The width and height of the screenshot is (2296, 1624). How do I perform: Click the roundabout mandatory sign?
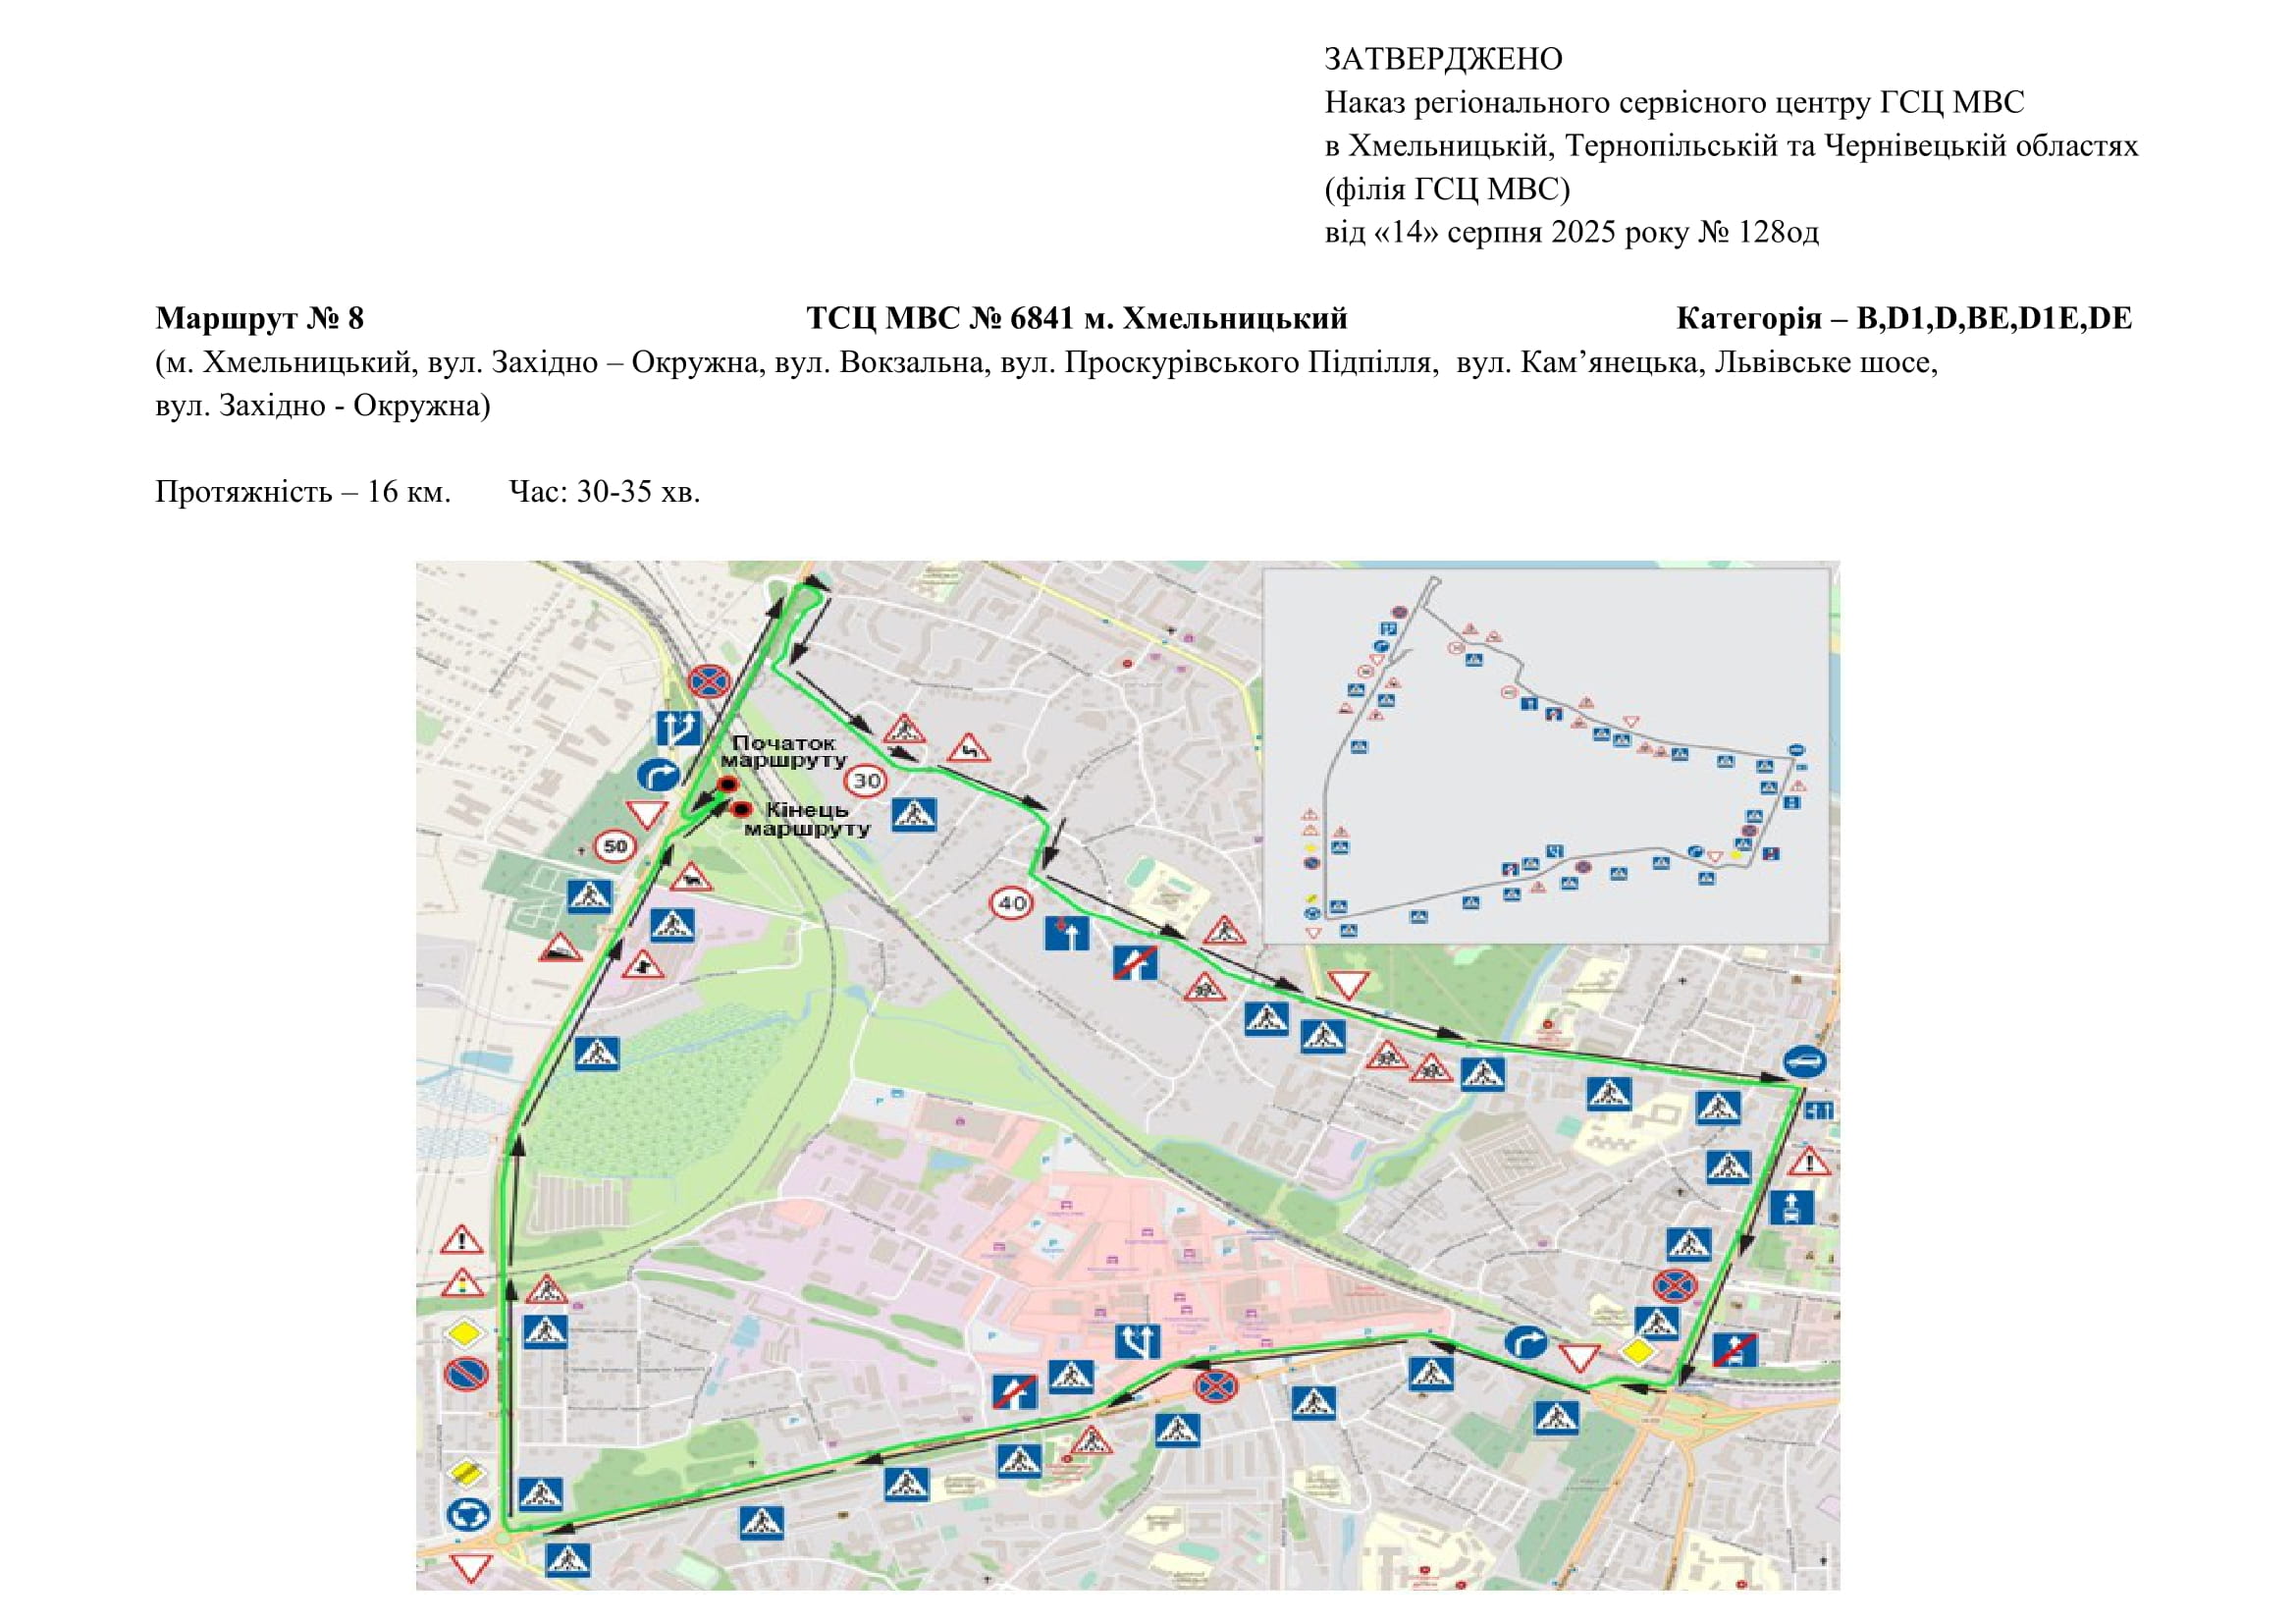(467, 1514)
